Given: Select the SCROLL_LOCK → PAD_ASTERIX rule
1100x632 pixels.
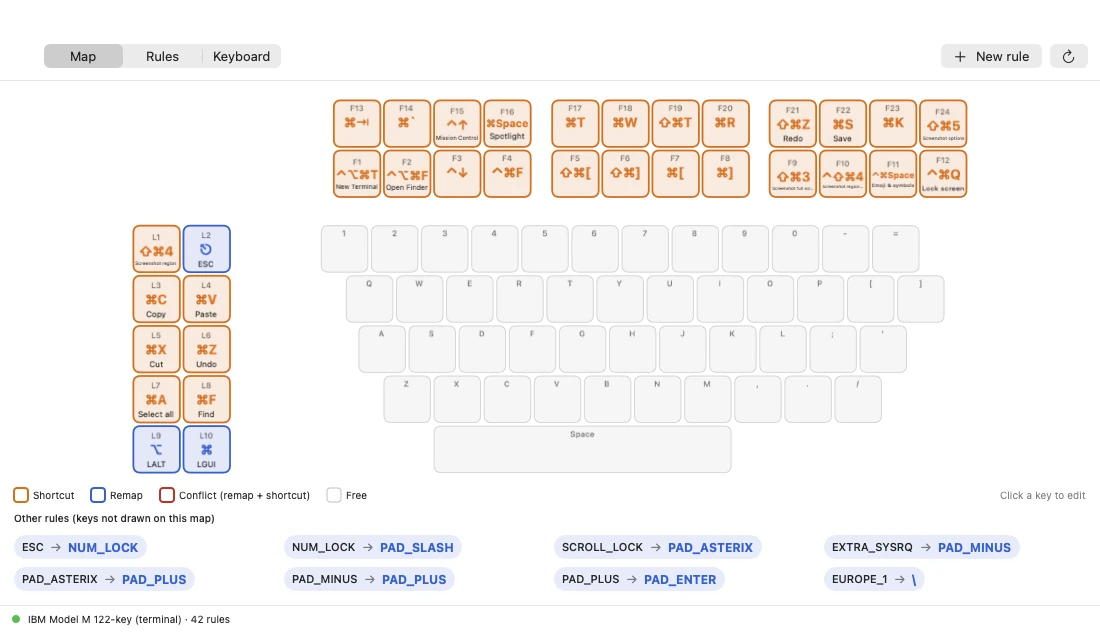Looking at the screenshot, I should coord(657,547).
